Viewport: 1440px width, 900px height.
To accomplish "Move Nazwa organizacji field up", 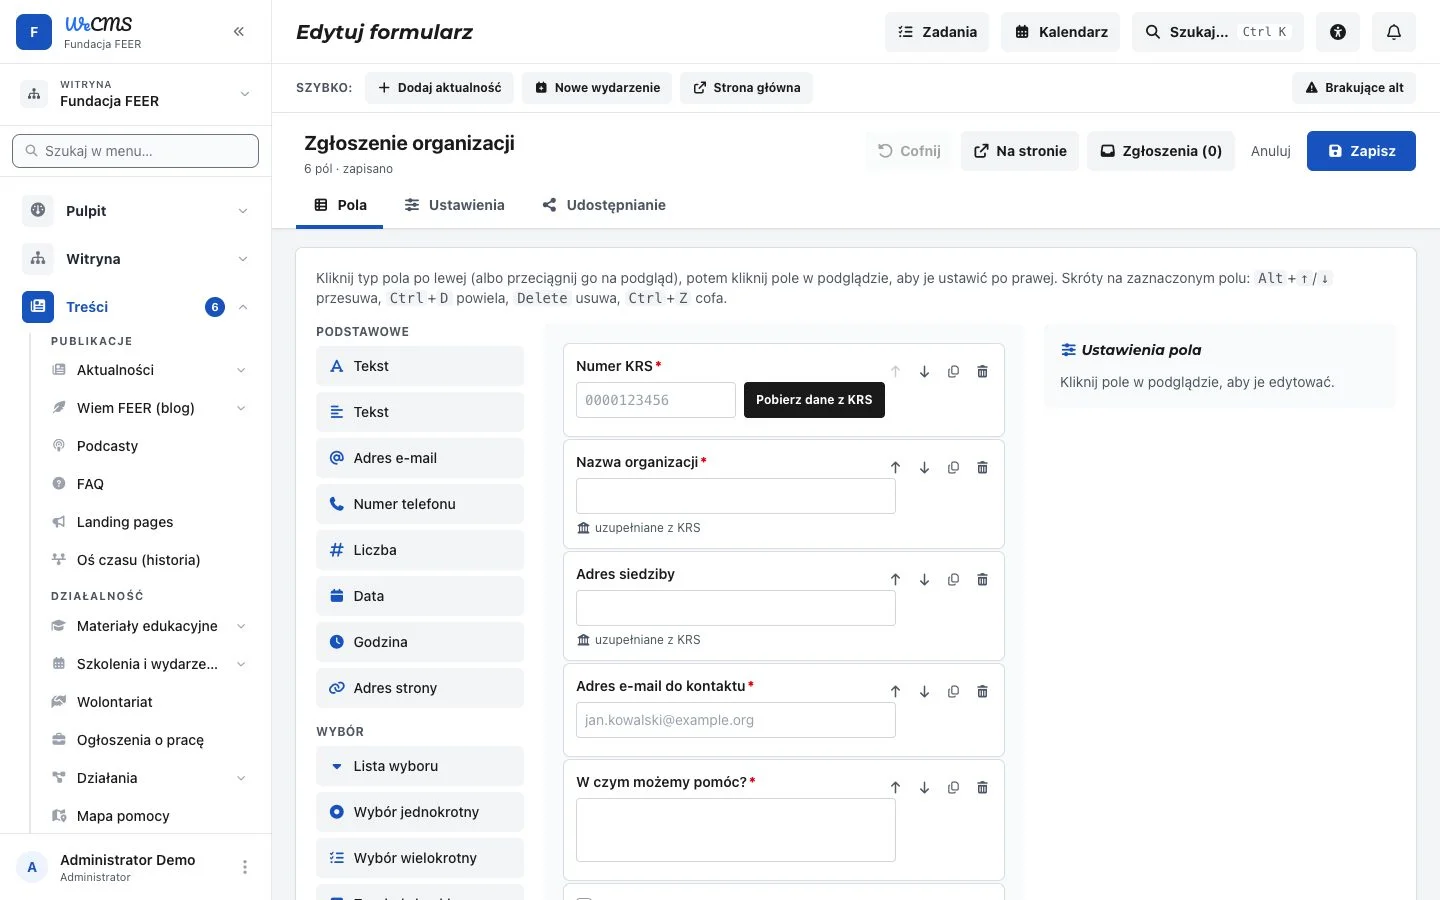I will (896, 468).
